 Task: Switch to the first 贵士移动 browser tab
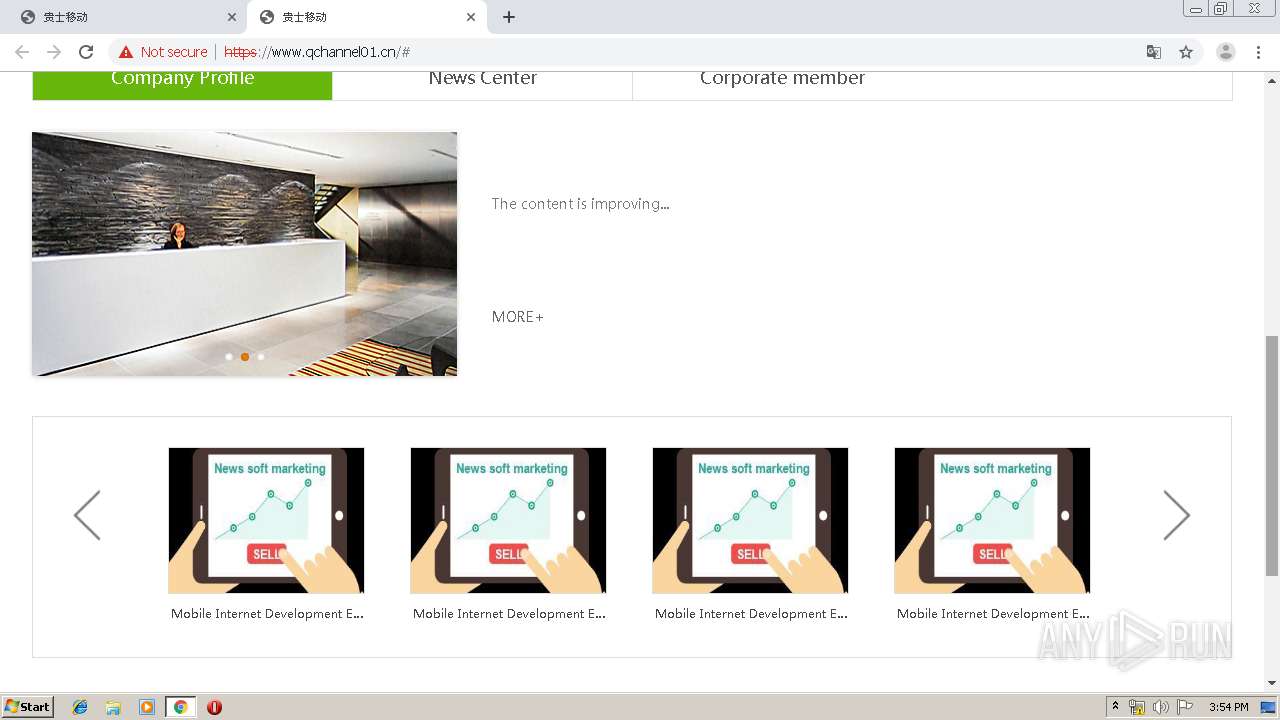125,17
